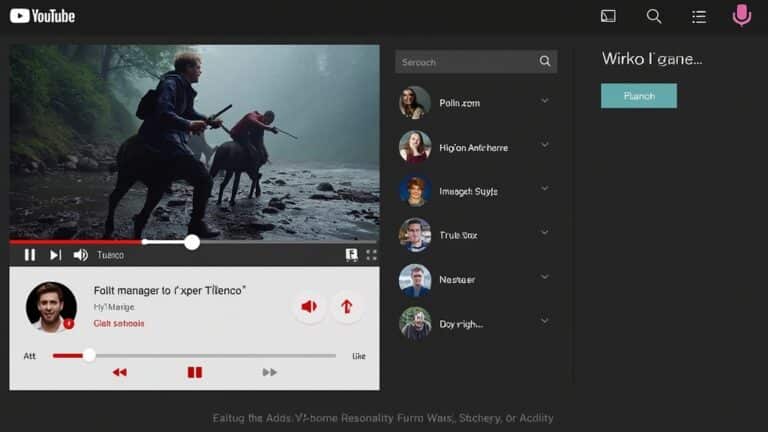Pause using the red pause button in card

click(x=195, y=372)
